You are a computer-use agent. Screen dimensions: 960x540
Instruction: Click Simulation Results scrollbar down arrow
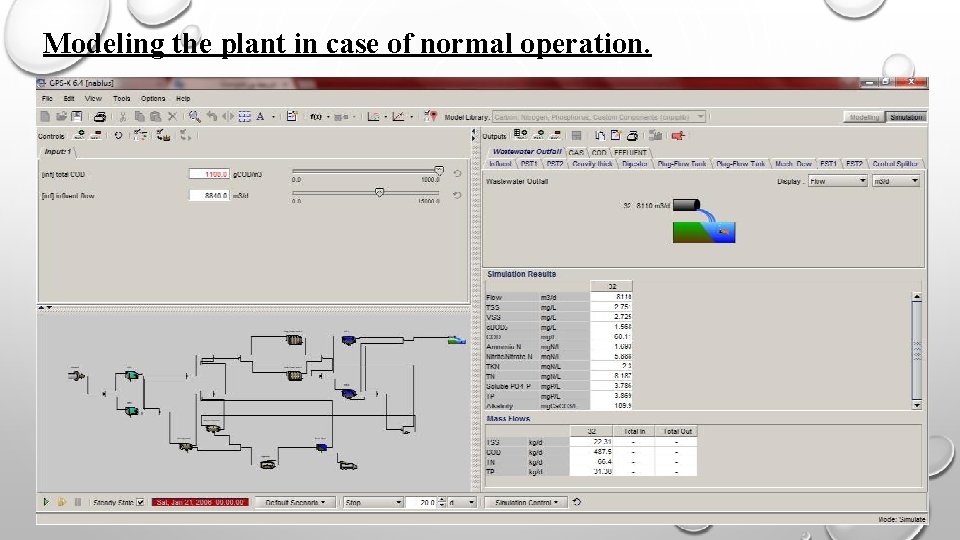(x=917, y=405)
